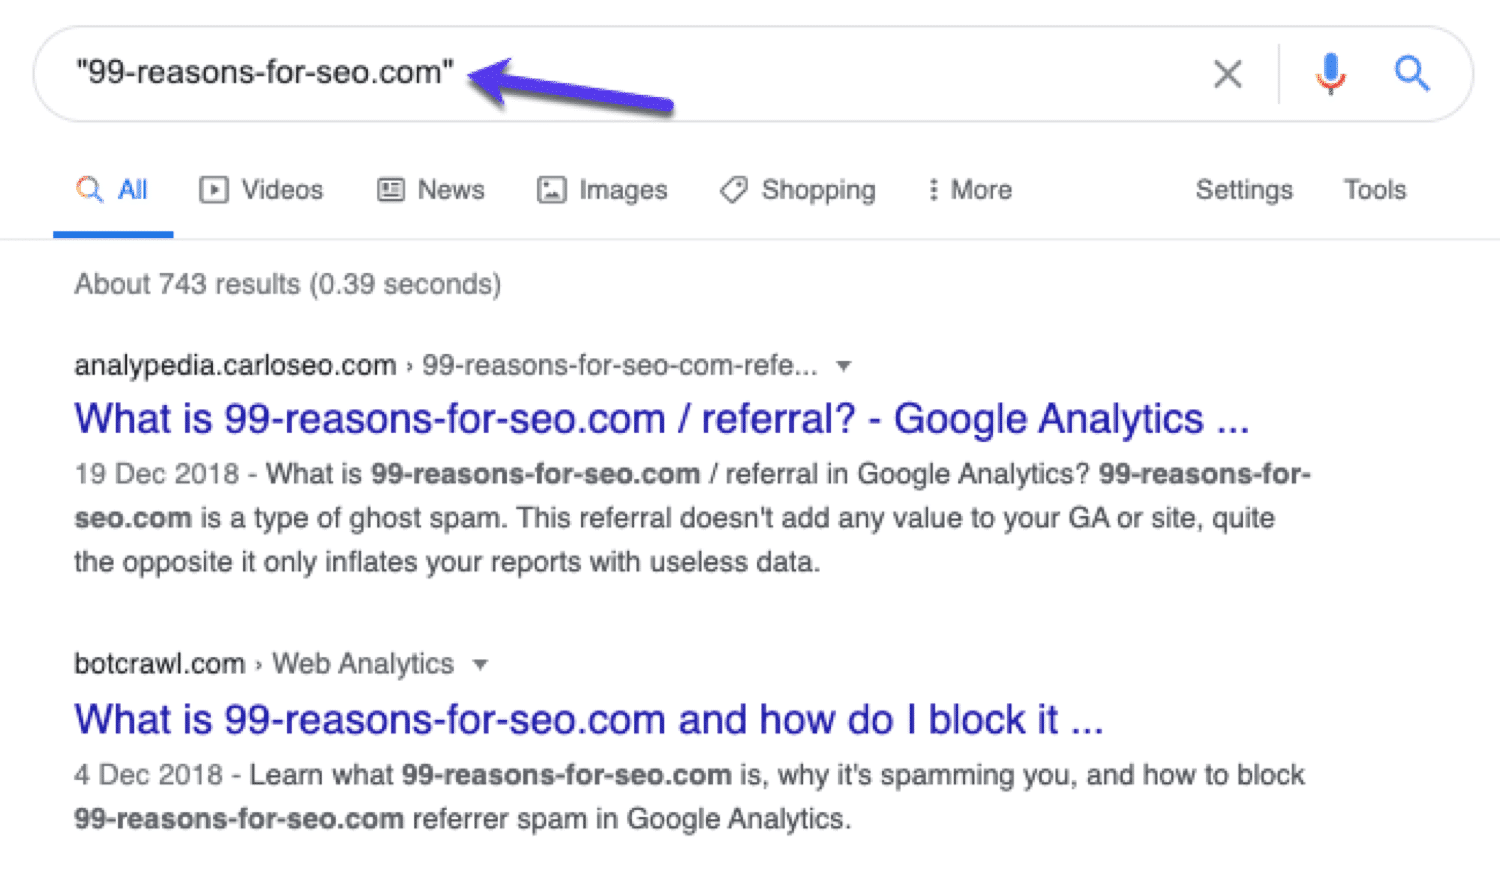Expand More search categories
Image resolution: width=1500 pixels, height=877 pixels.
coord(967,190)
